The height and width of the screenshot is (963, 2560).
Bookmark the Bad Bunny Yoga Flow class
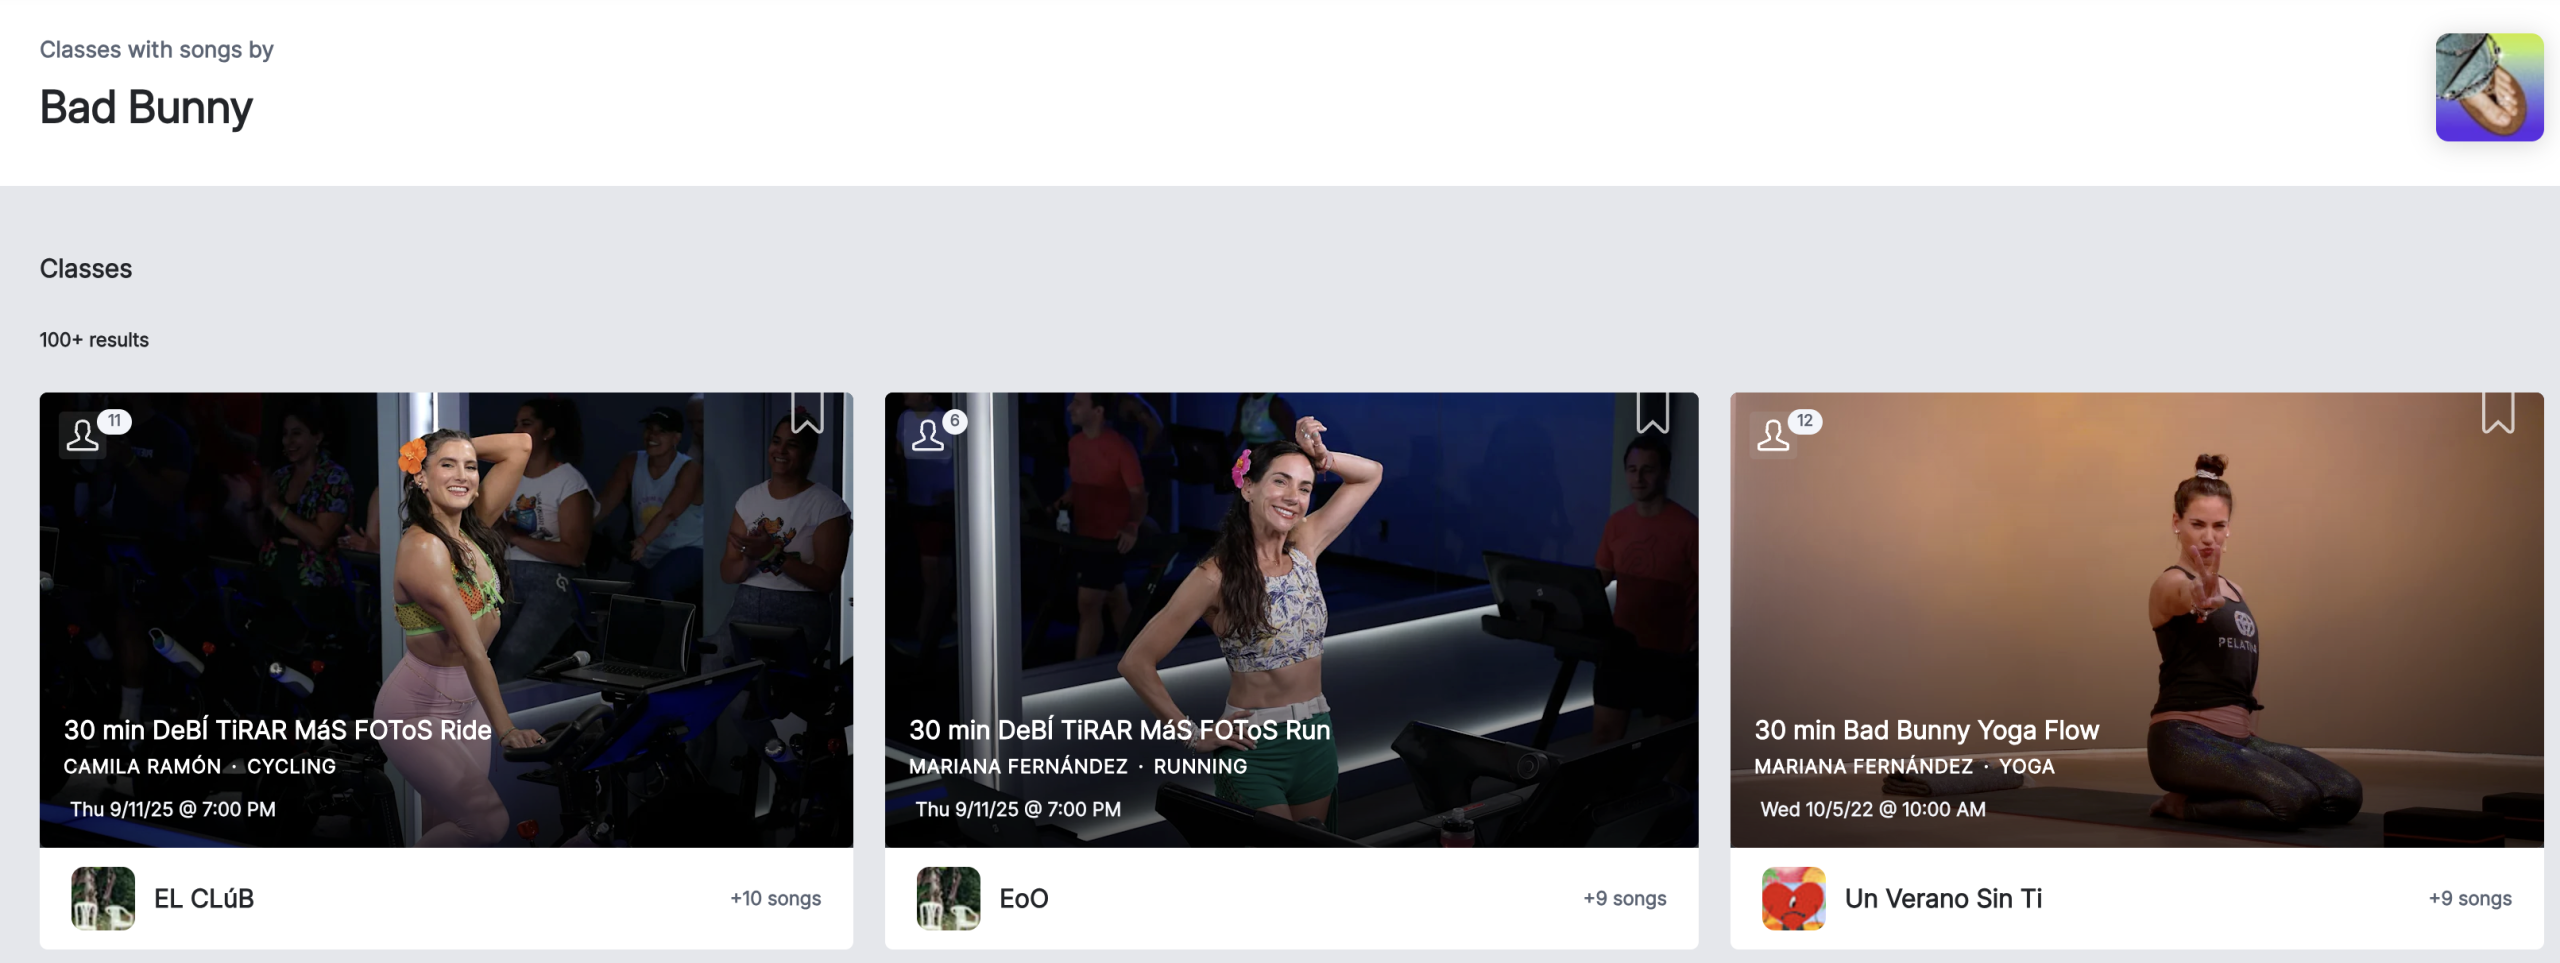[2497, 412]
